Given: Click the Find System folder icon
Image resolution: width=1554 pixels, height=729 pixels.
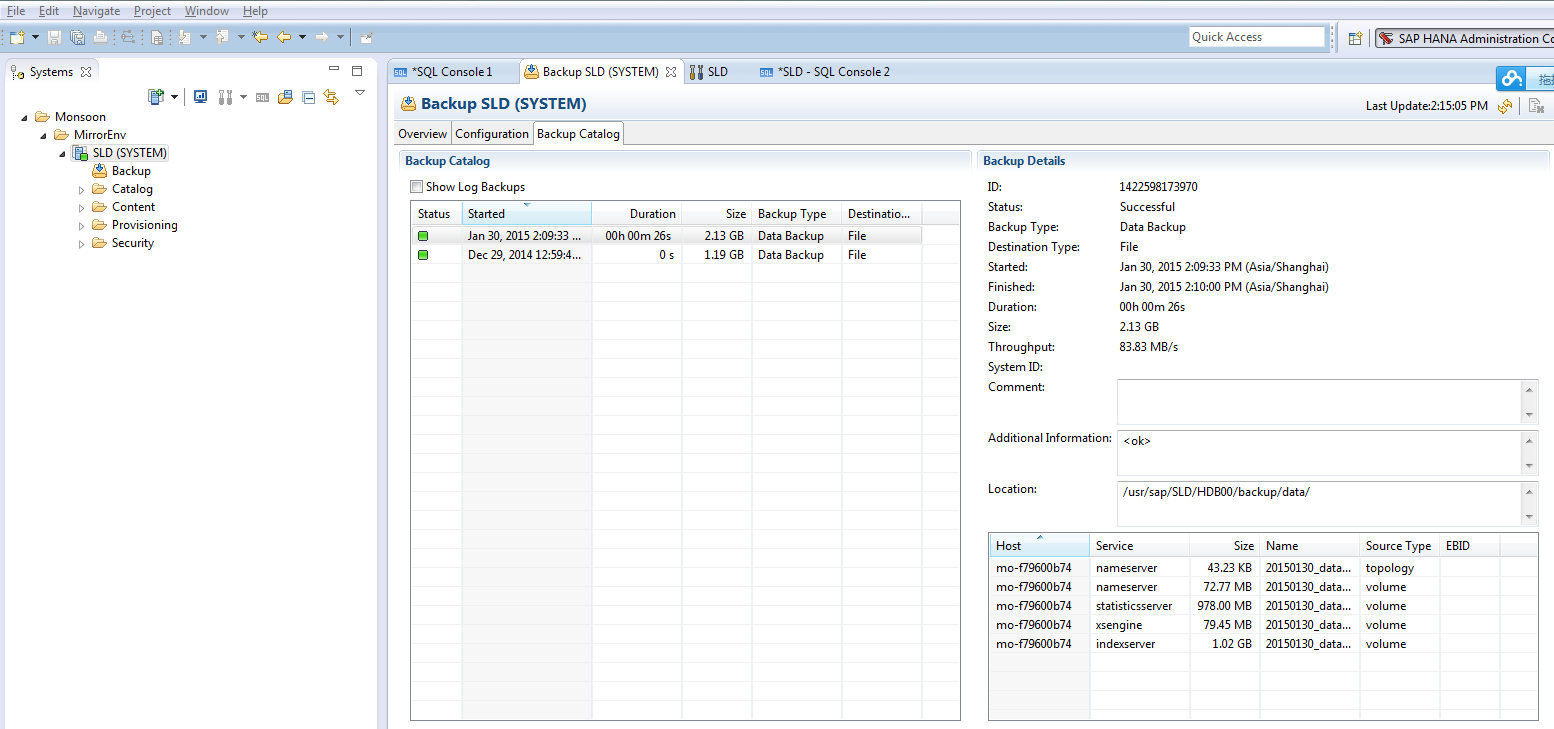Looking at the screenshot, I should coord(285,97).
